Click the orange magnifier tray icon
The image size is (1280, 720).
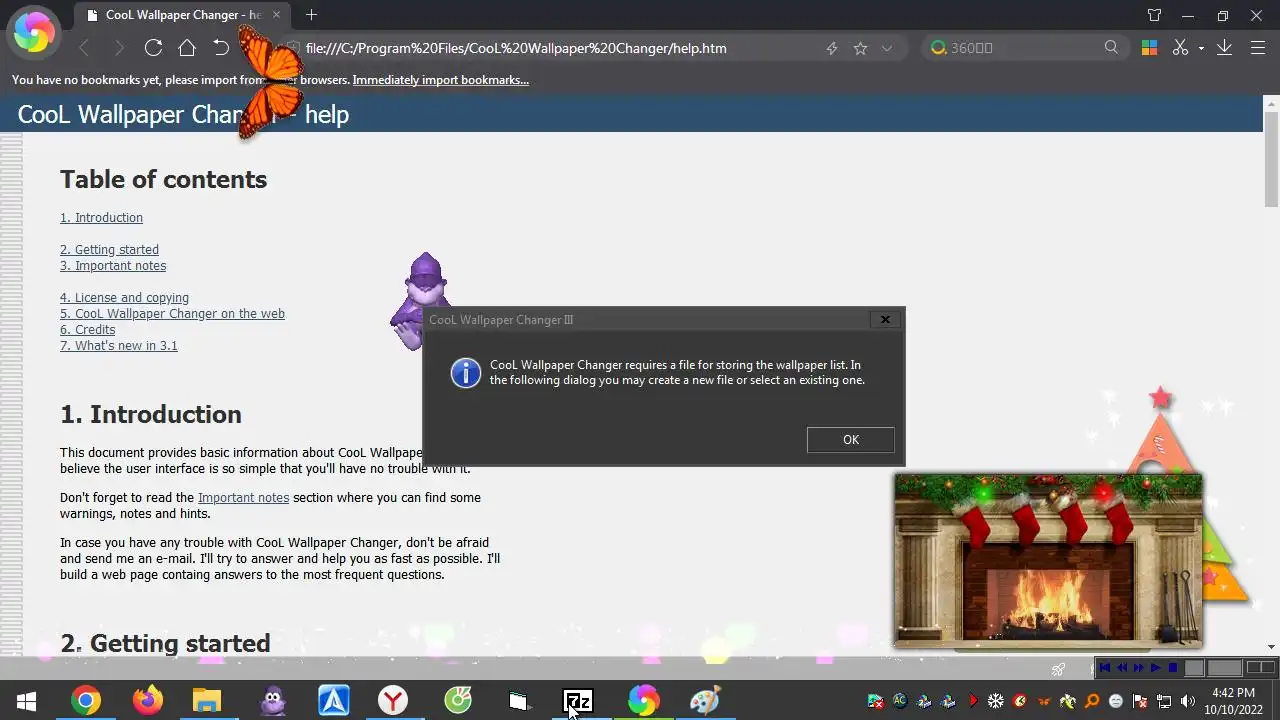coord(1092,701)
